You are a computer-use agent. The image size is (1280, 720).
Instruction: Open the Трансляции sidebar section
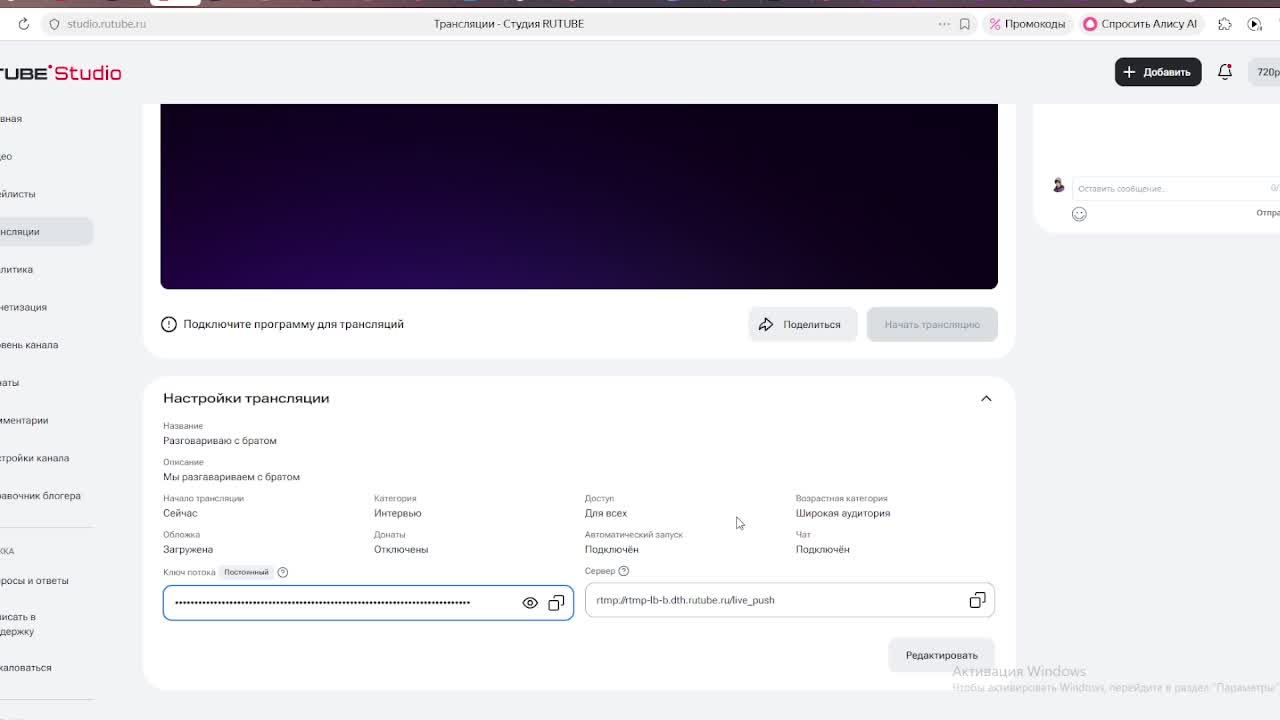coord(45,232)
